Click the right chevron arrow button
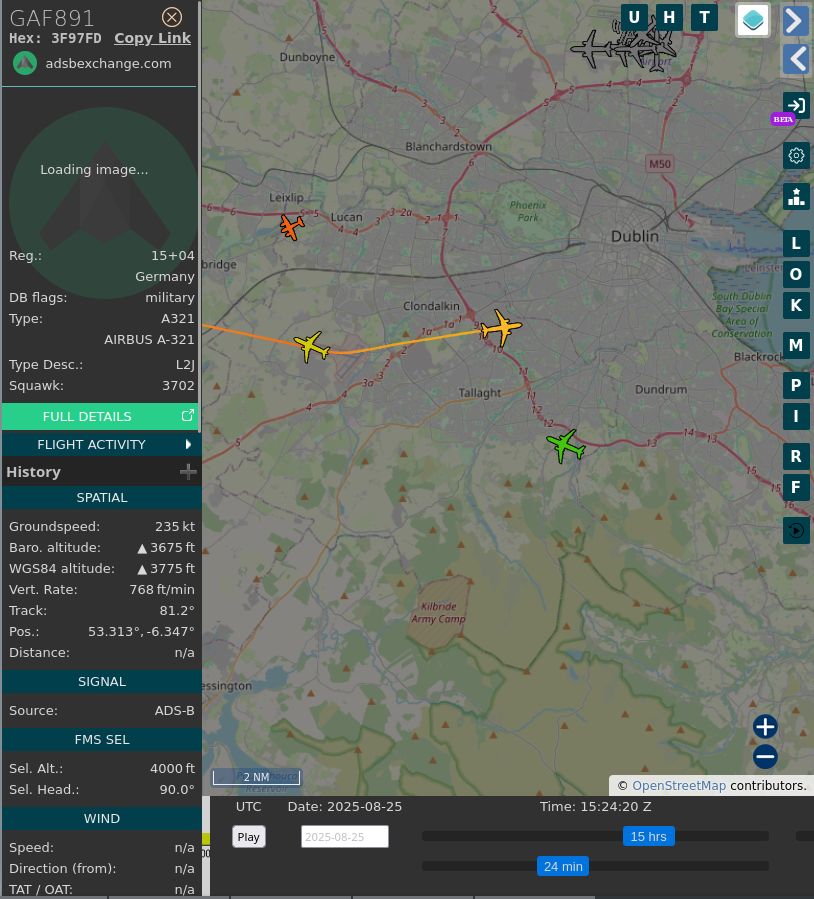This screenshot has height=899, width=814. pos(796,21)
